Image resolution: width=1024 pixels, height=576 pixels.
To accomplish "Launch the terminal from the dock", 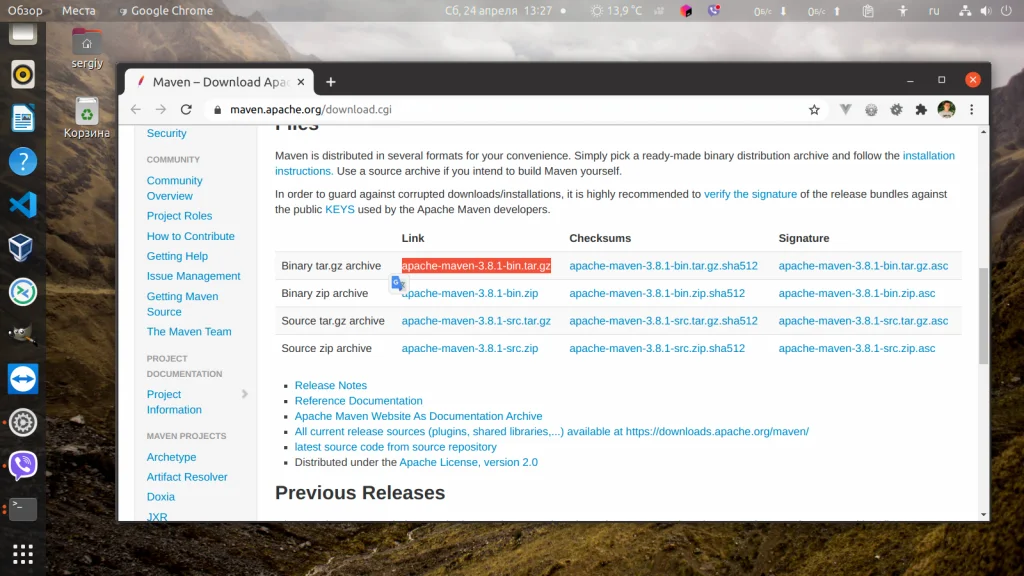I will [x=22, y=509].
